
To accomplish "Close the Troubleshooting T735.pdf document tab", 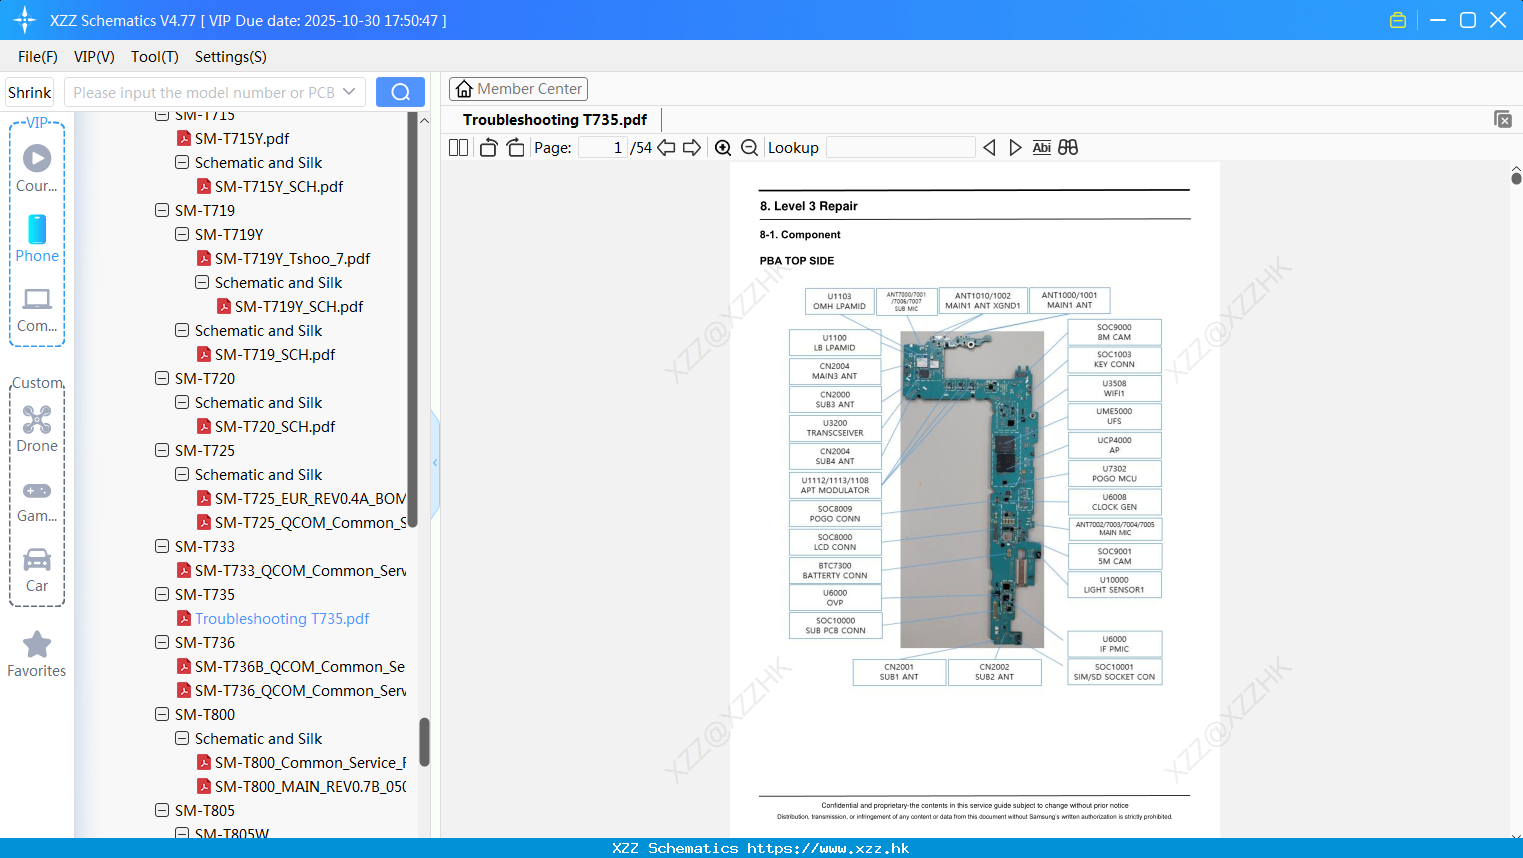I will (1502, 119).
